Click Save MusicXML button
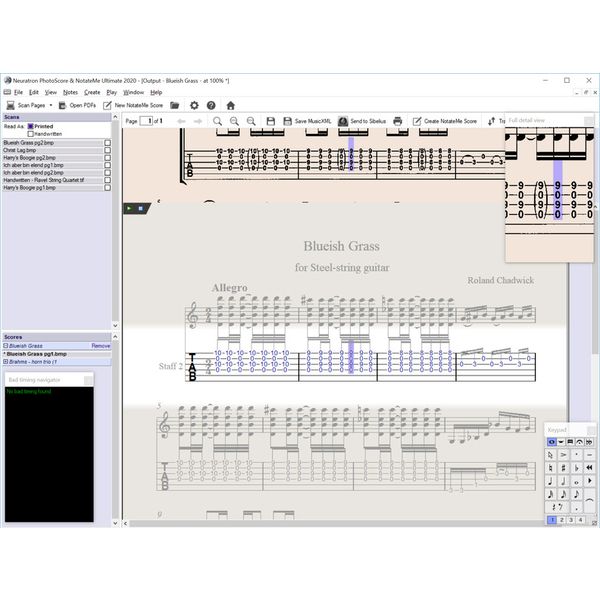This screenshot has height=600, width=600. click(x=307, y=121)
